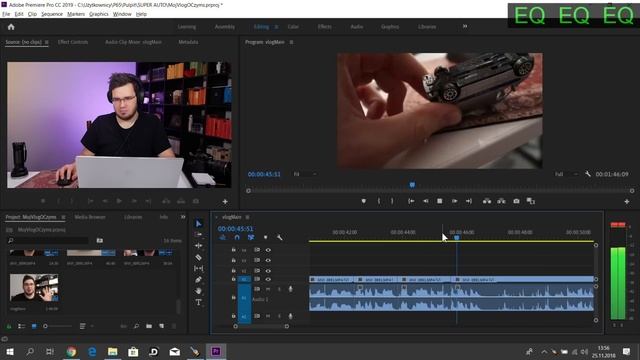Open the Sequence menu
Viewport: 640px width, 360px height.
click(52, 14)
